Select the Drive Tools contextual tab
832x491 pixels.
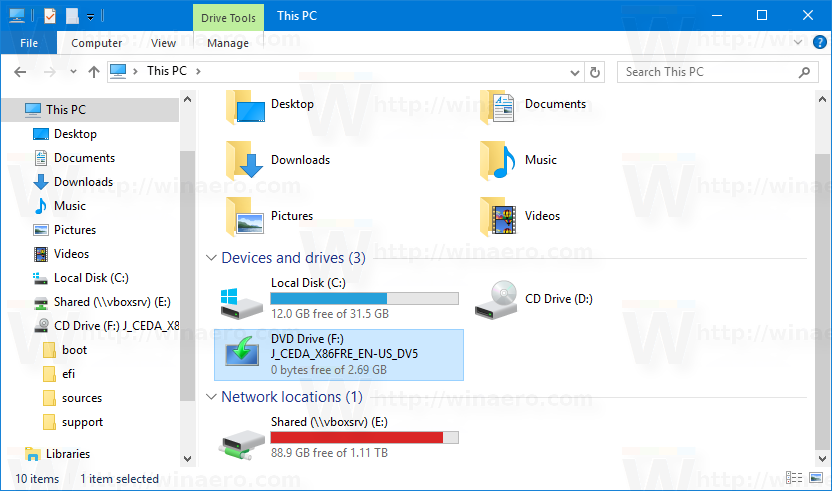pyautogui.click(x=228, y=18)
